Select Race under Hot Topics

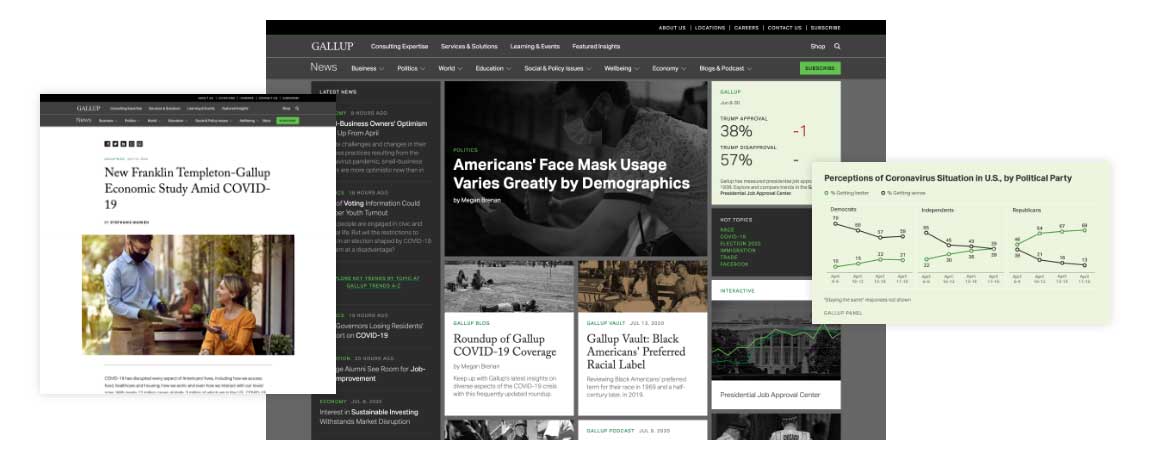(727, 230)
